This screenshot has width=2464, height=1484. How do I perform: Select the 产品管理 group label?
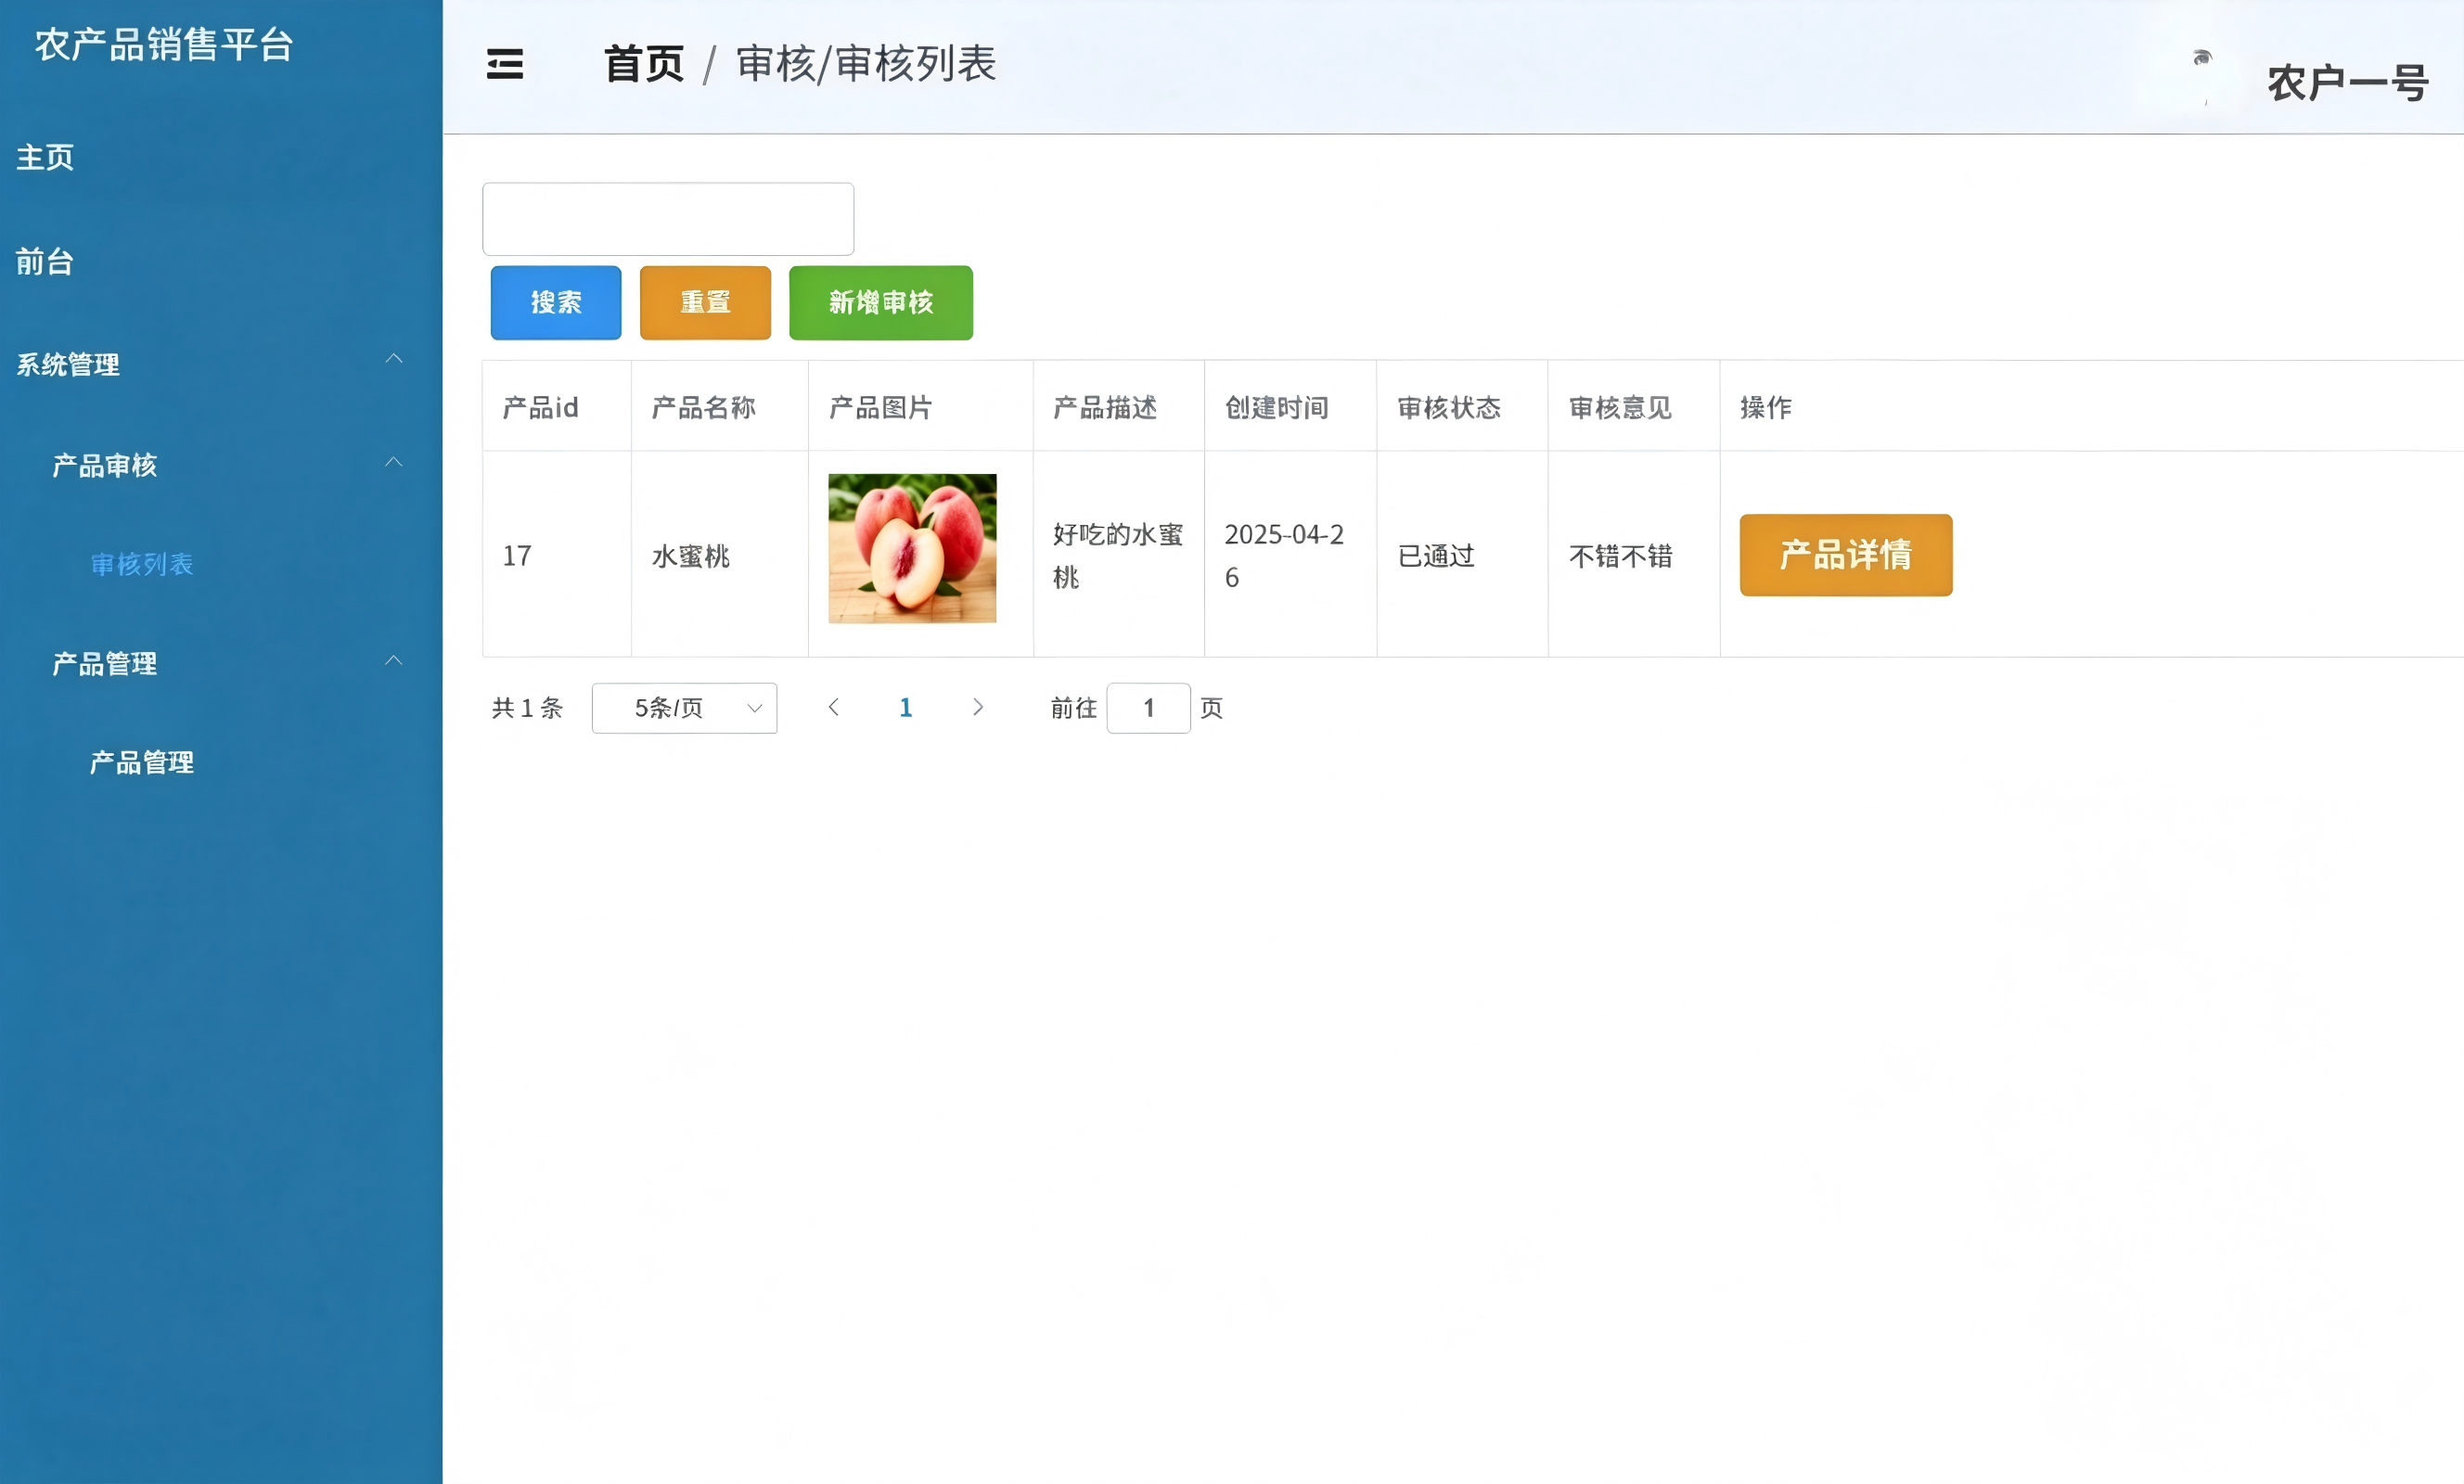point(105,663)
